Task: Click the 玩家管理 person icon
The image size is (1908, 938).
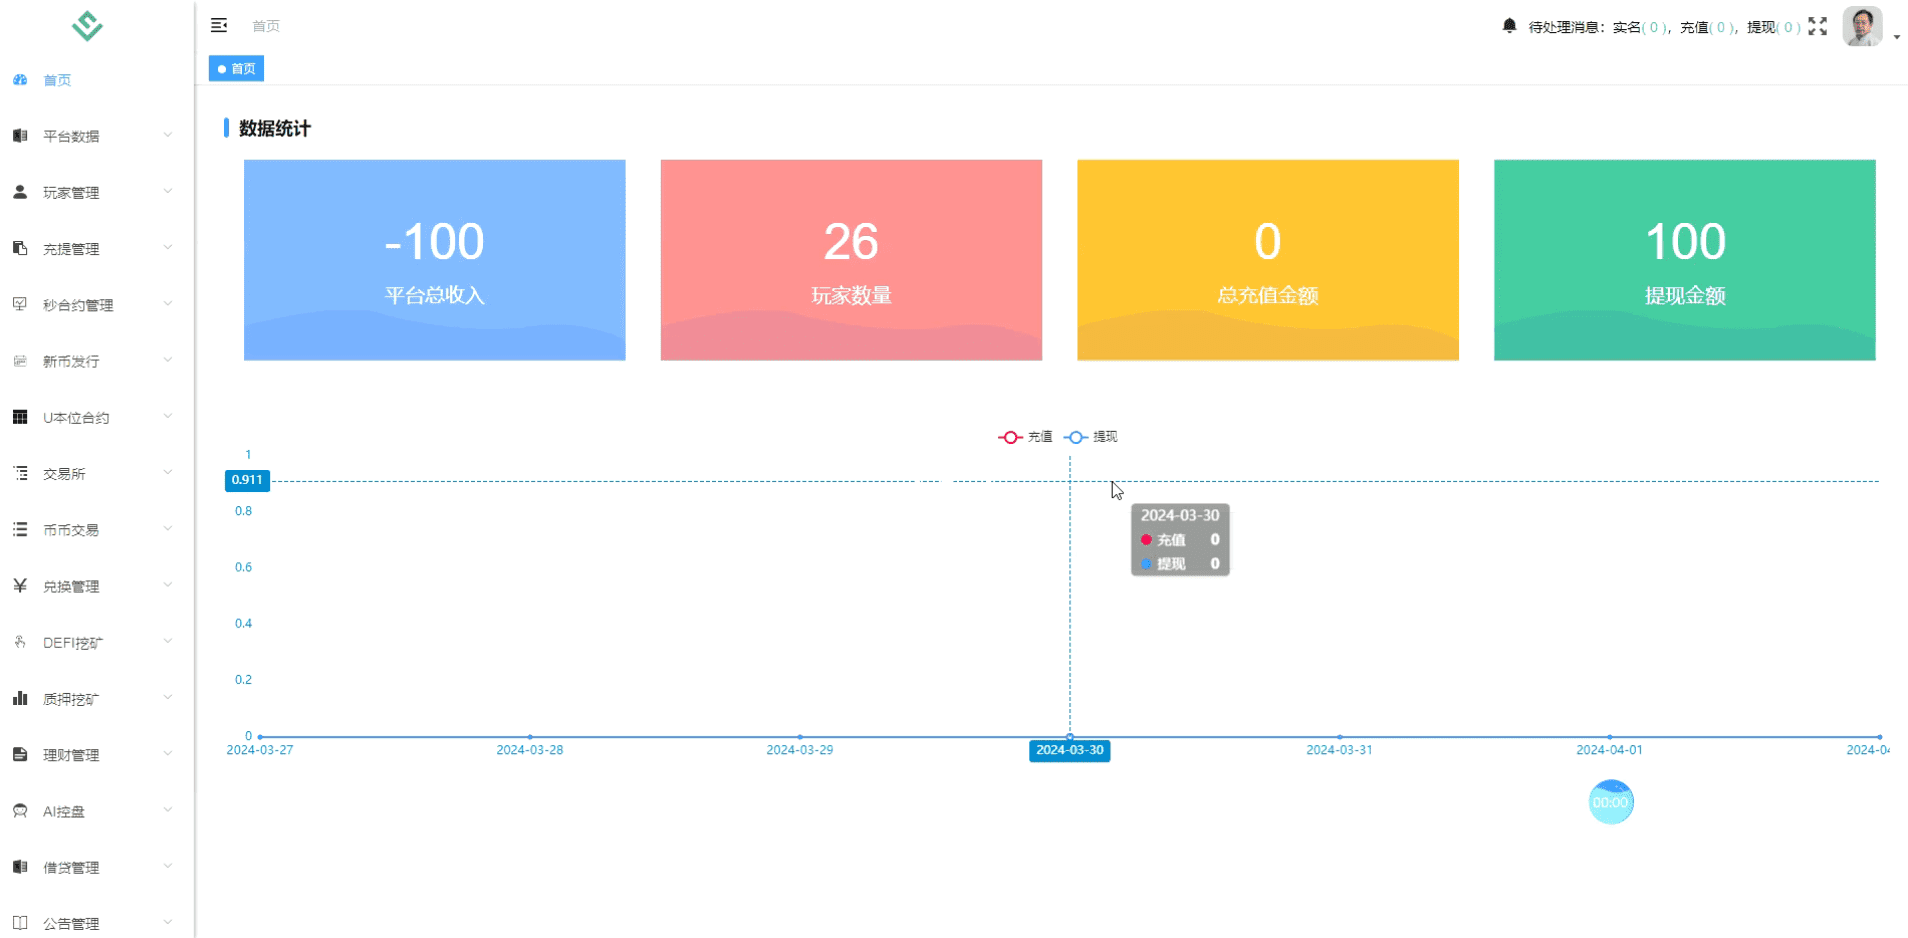Action: (20, 192)
